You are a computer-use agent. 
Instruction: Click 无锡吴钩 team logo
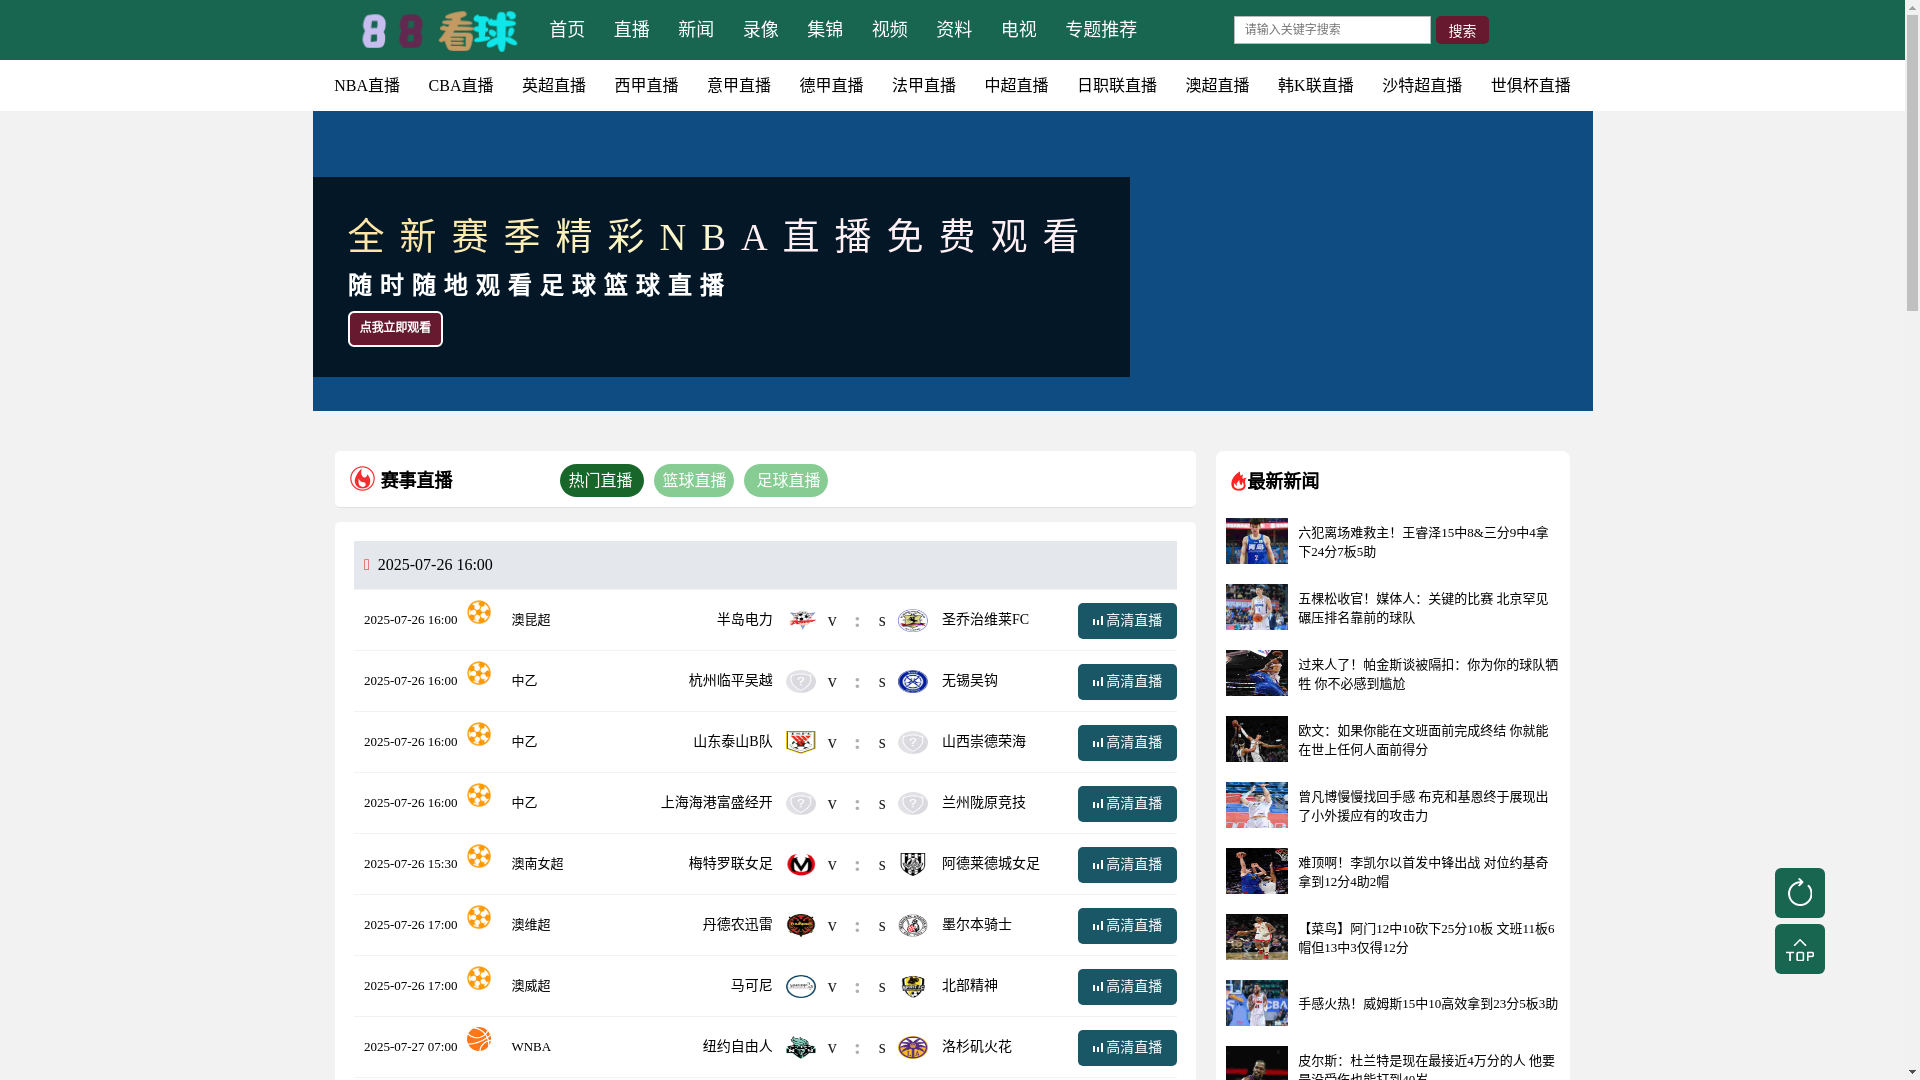pyautogui.click(x=912, y=681)
